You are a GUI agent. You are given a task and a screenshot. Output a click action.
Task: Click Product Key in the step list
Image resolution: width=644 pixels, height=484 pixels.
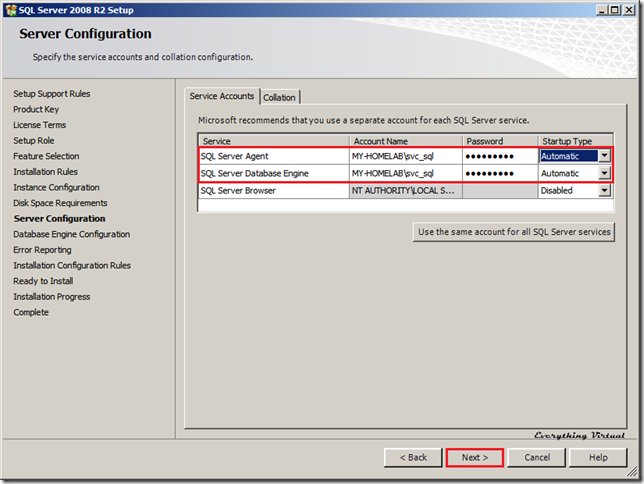[36, 109]
